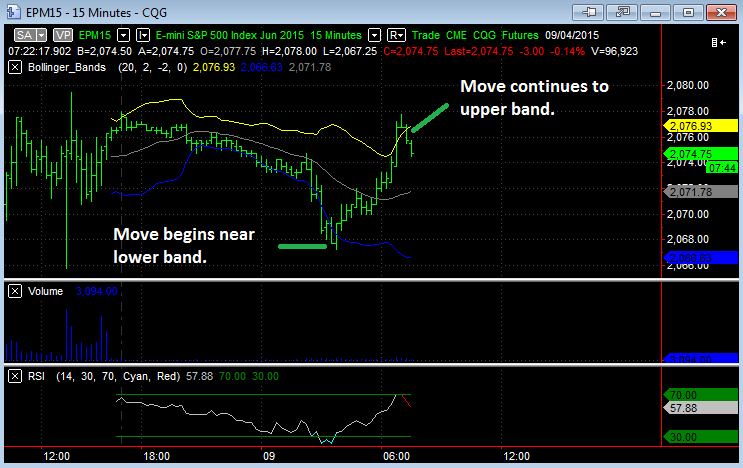Image resolution: width=743 pixels, height=468 pixels.
Task: Click the VP volume profile button
Action: point(63,35)
